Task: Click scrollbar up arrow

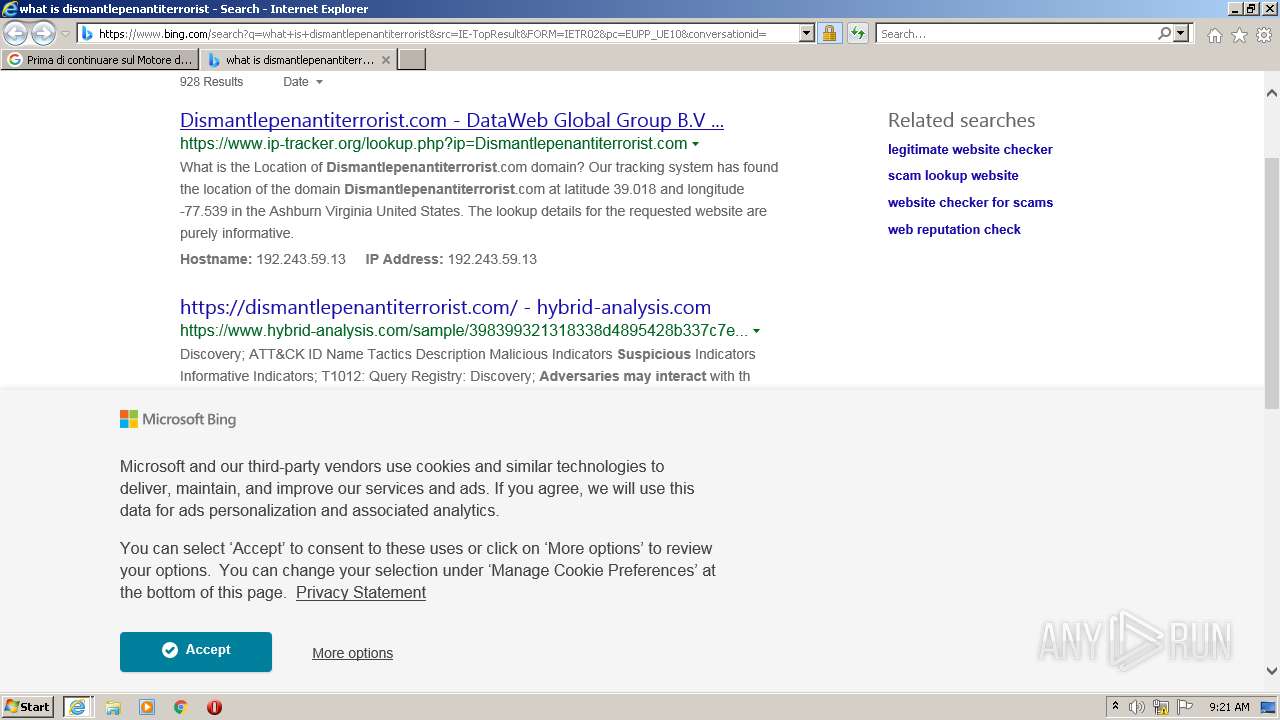Action: (1272, 92)
